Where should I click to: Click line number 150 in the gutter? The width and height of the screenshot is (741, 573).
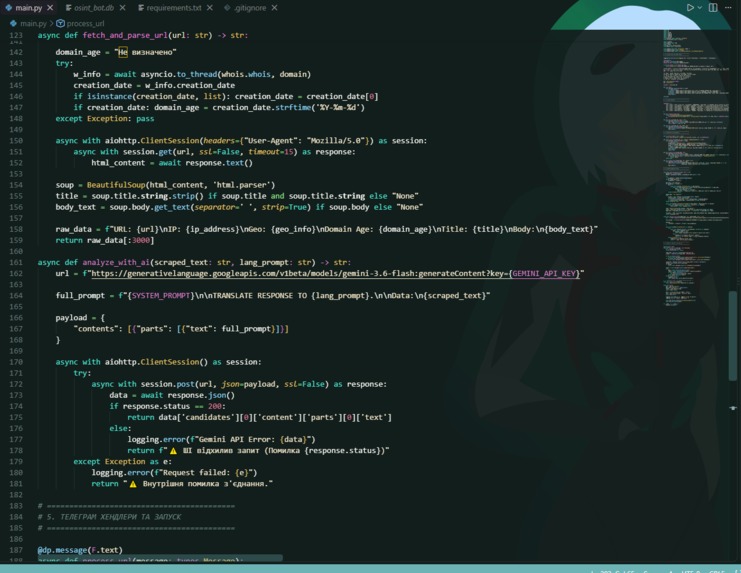[16, 140]
